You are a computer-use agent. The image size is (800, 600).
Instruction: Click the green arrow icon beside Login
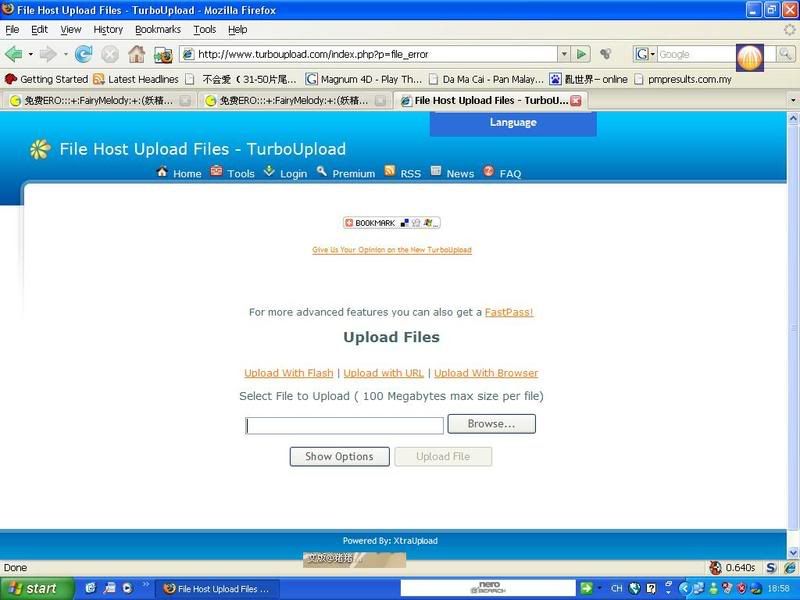coord(269,171)
